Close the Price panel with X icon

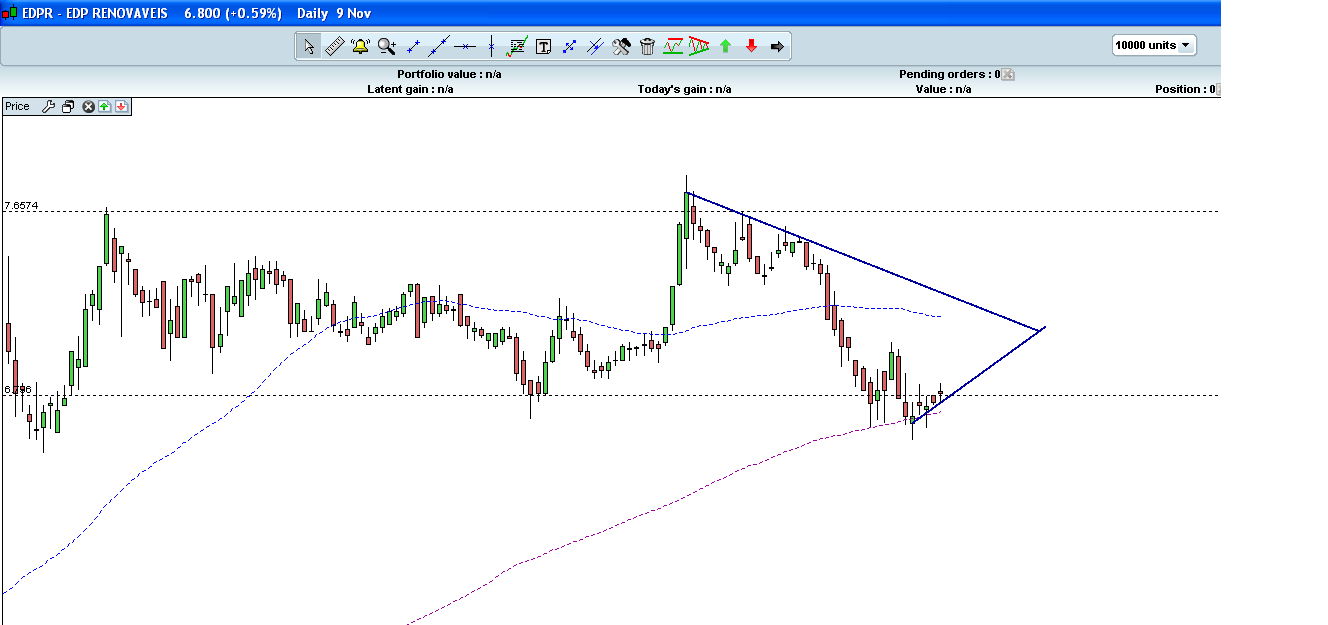click(x=89, y=106)
